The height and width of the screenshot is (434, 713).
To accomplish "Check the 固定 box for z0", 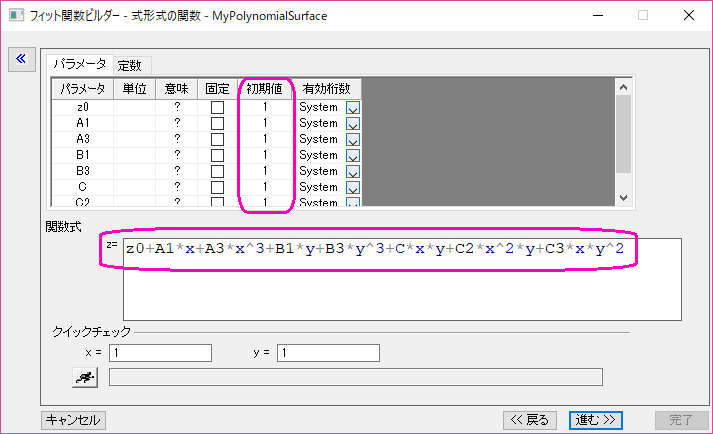I will (x=217, y=107).
